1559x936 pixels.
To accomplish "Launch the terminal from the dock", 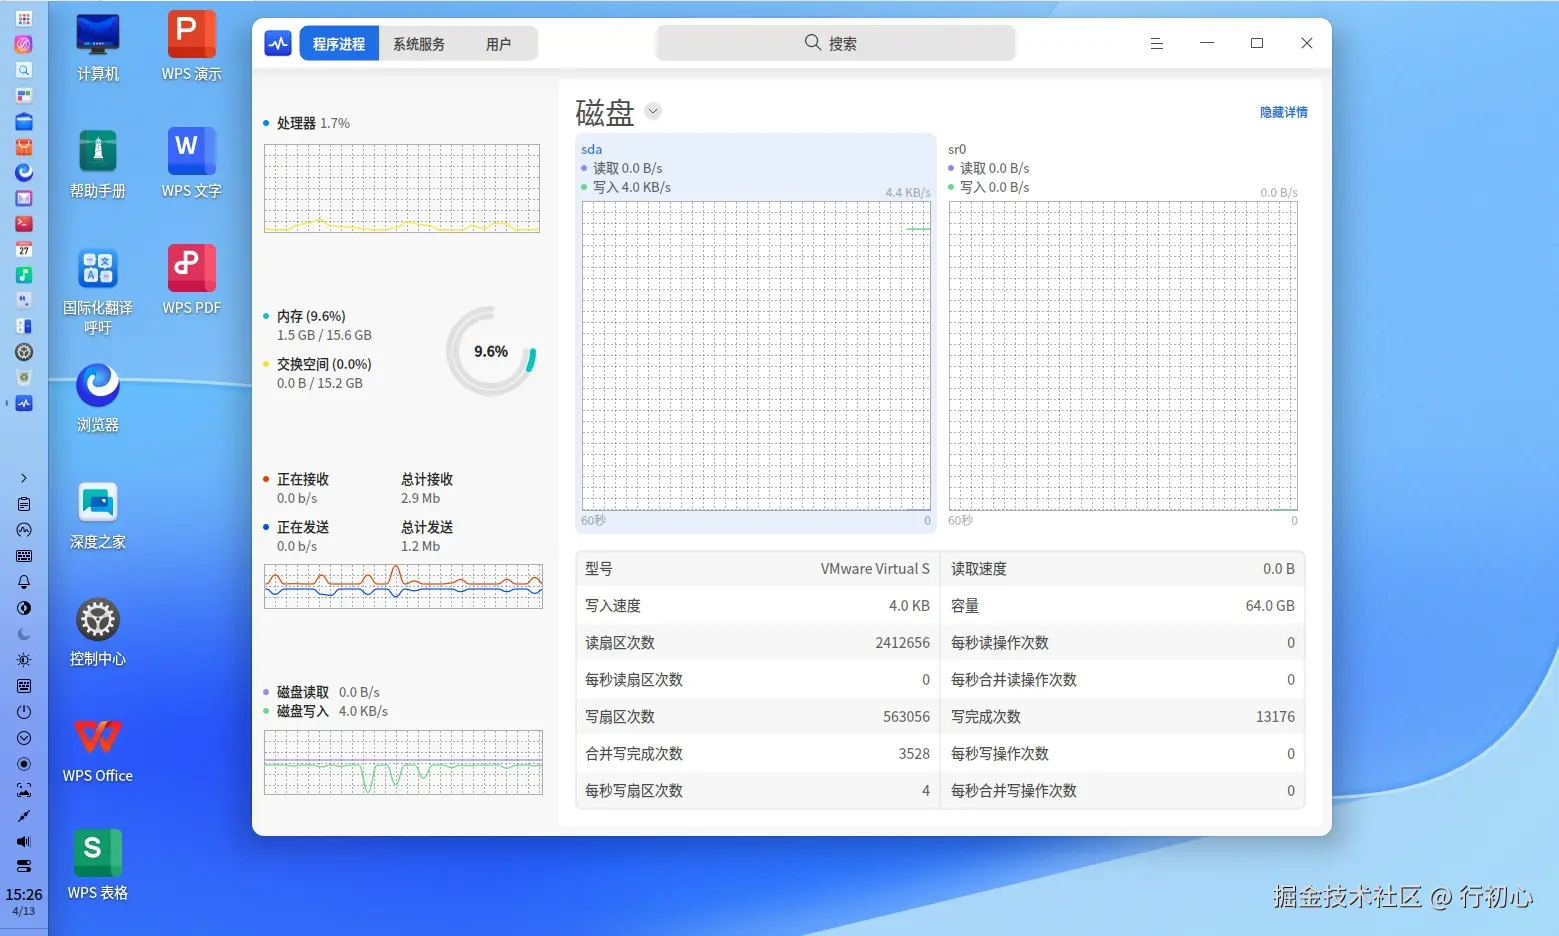I will click(x=24, y=224).
